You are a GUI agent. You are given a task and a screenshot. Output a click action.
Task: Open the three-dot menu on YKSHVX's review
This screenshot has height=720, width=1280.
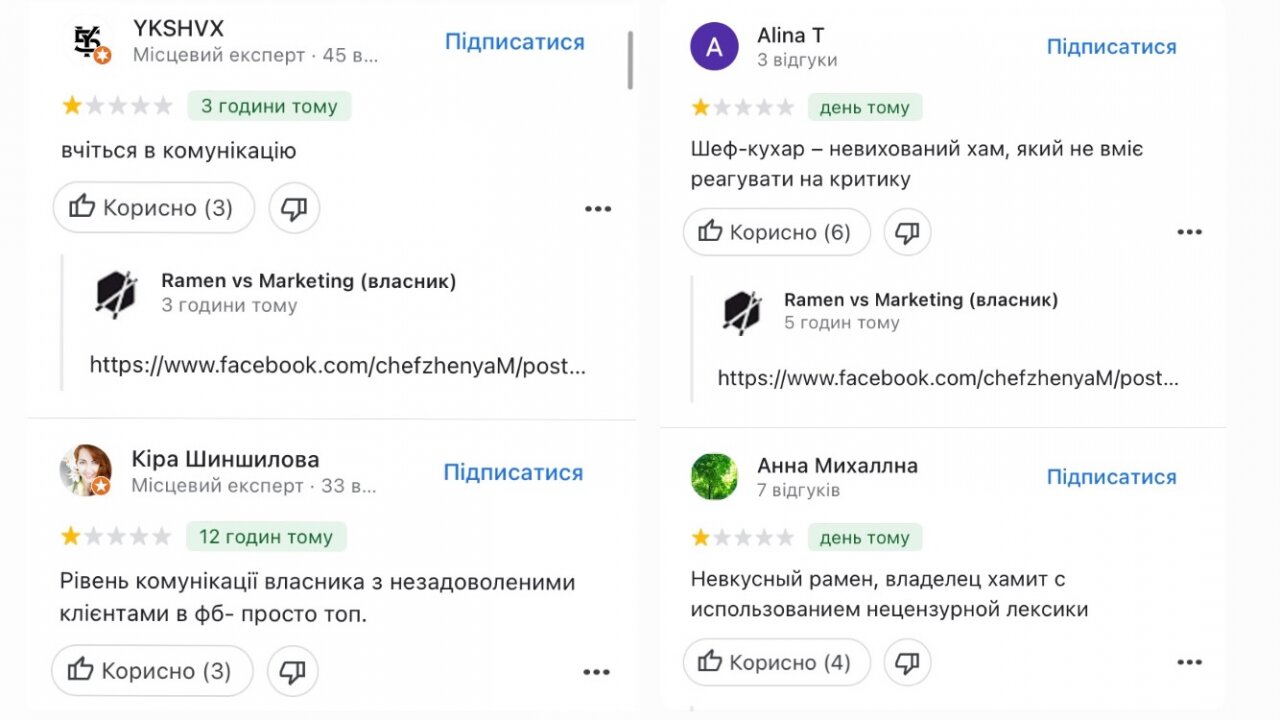click(598, 208)
